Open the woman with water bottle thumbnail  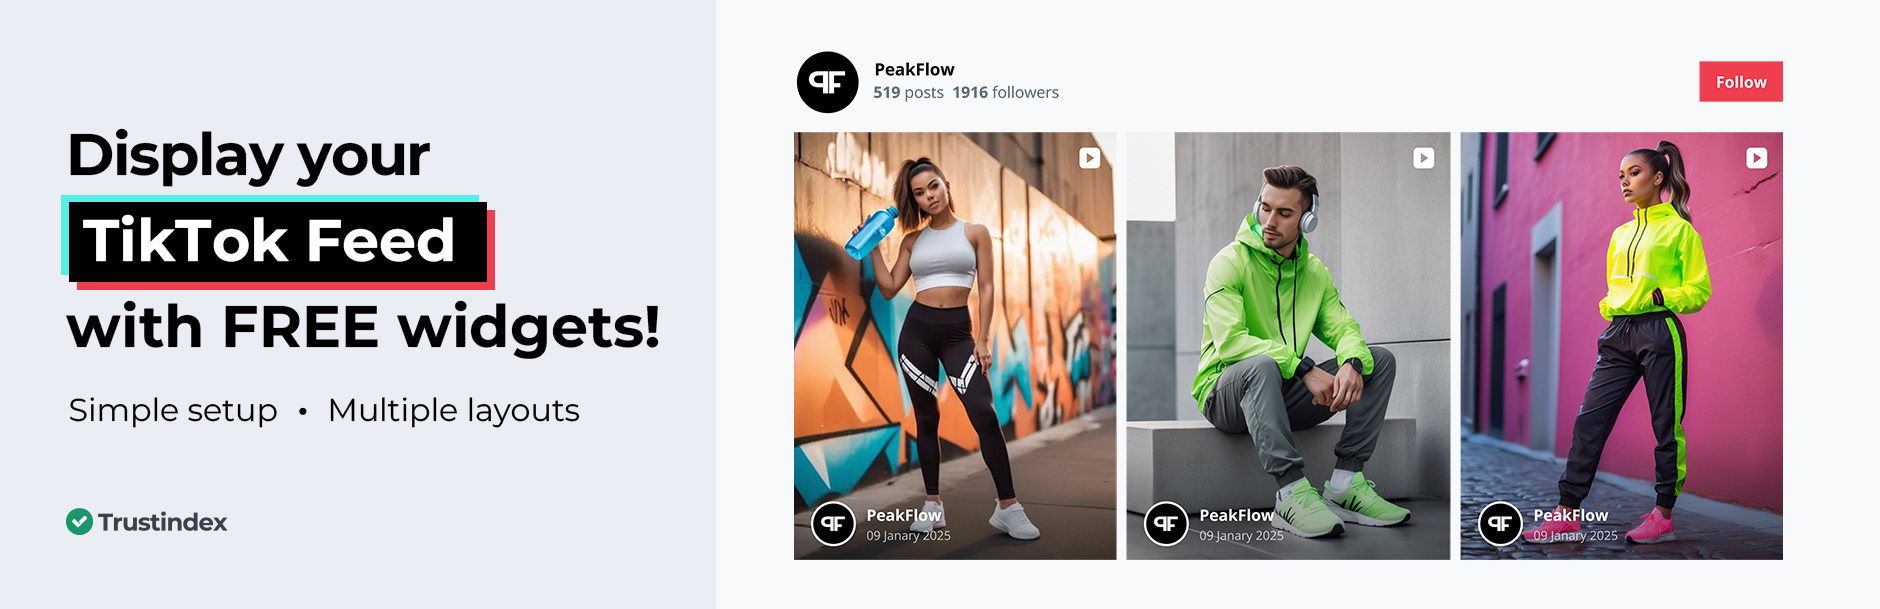955,346
